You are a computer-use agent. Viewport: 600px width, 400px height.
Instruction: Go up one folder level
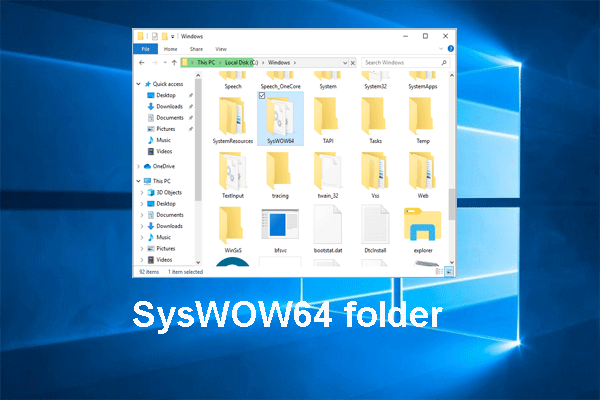pyautogui.click(x=174, y=62)
